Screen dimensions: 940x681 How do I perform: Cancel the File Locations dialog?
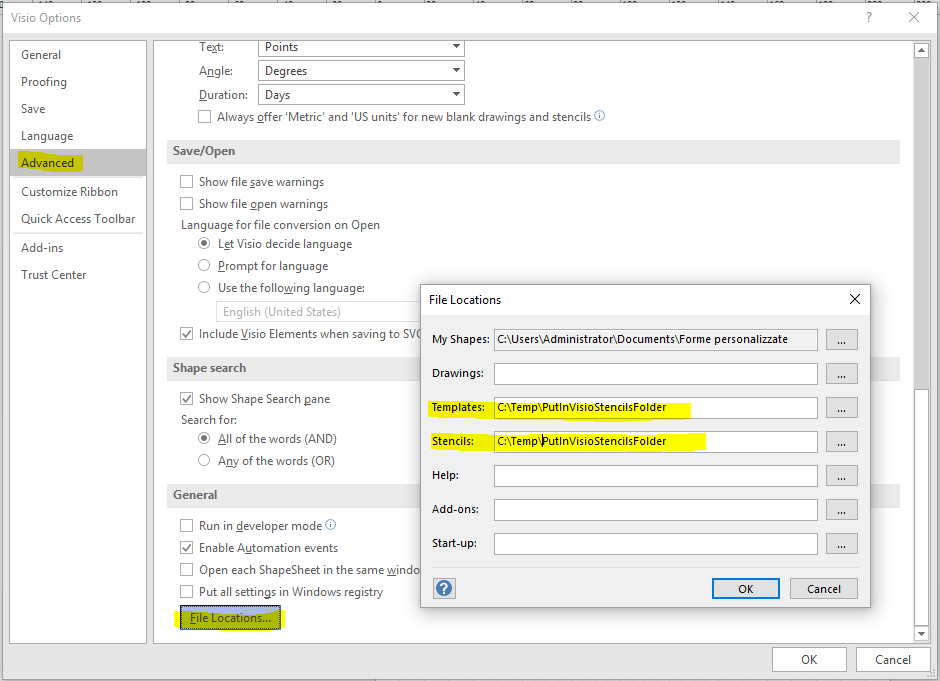[x=824, y=589]
